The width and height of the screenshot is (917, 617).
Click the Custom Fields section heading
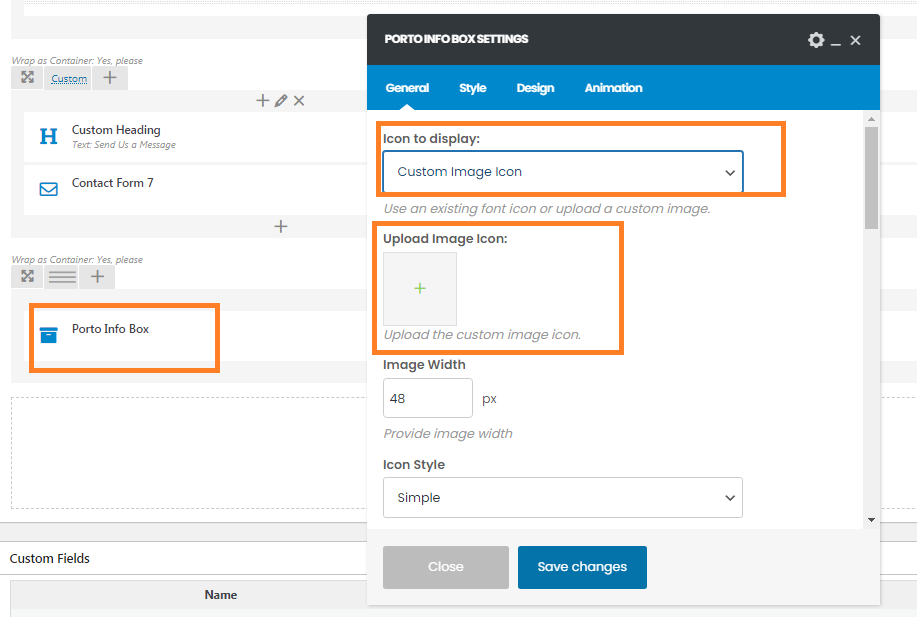(x=50, y=559)
